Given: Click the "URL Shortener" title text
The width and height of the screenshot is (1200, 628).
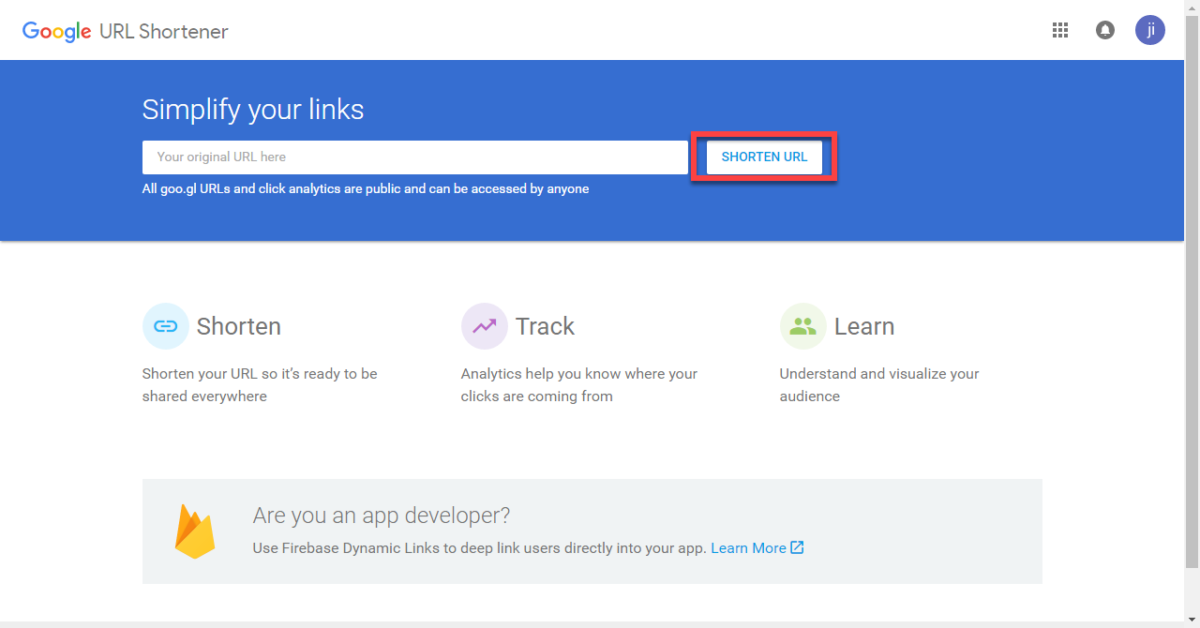Looking at the screenshot, I should [x=164, y=31].
